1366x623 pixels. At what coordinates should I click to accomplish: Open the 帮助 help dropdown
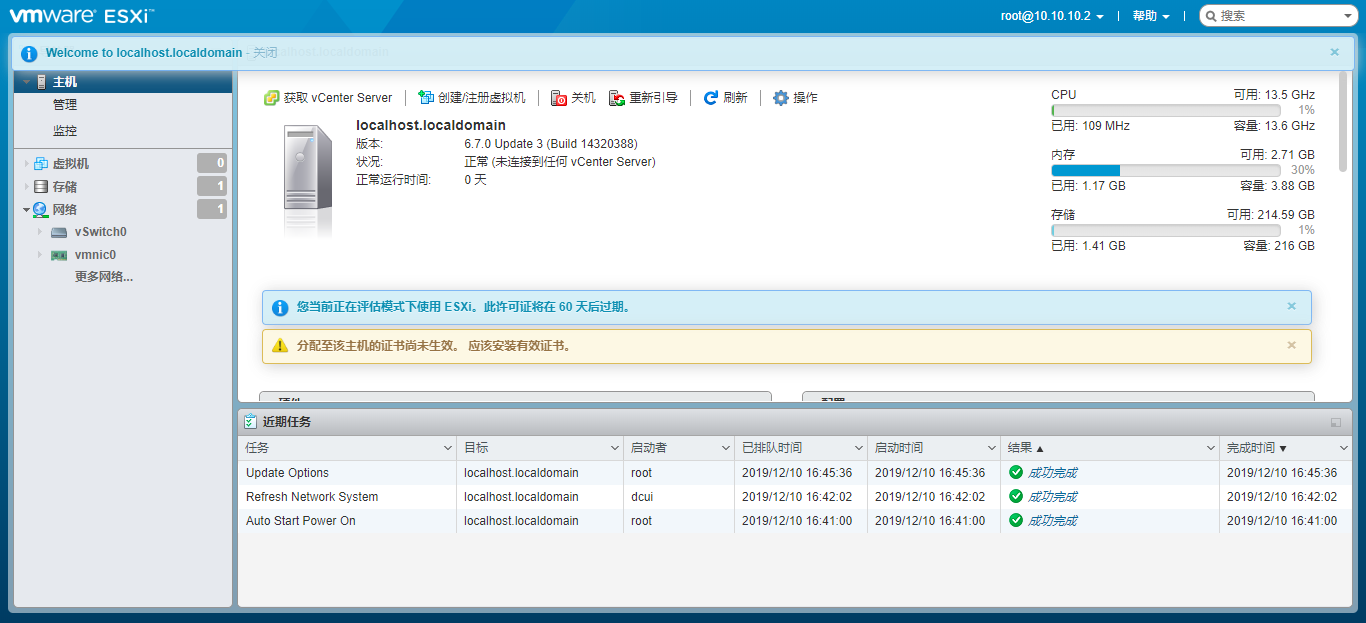click(x=1151, y=16)
